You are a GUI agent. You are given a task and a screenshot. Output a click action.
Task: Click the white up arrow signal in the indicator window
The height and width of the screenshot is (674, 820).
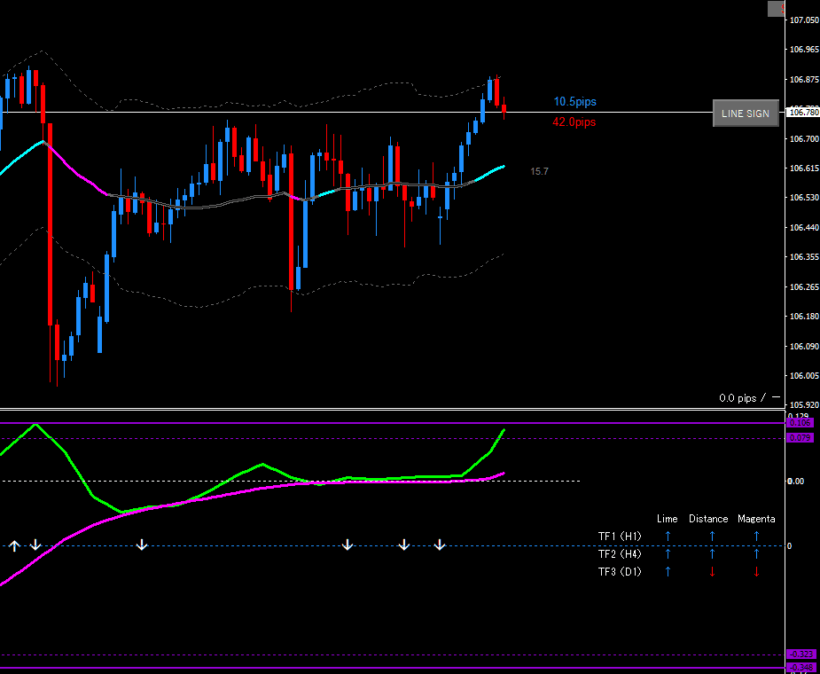[x=14, y=546]
